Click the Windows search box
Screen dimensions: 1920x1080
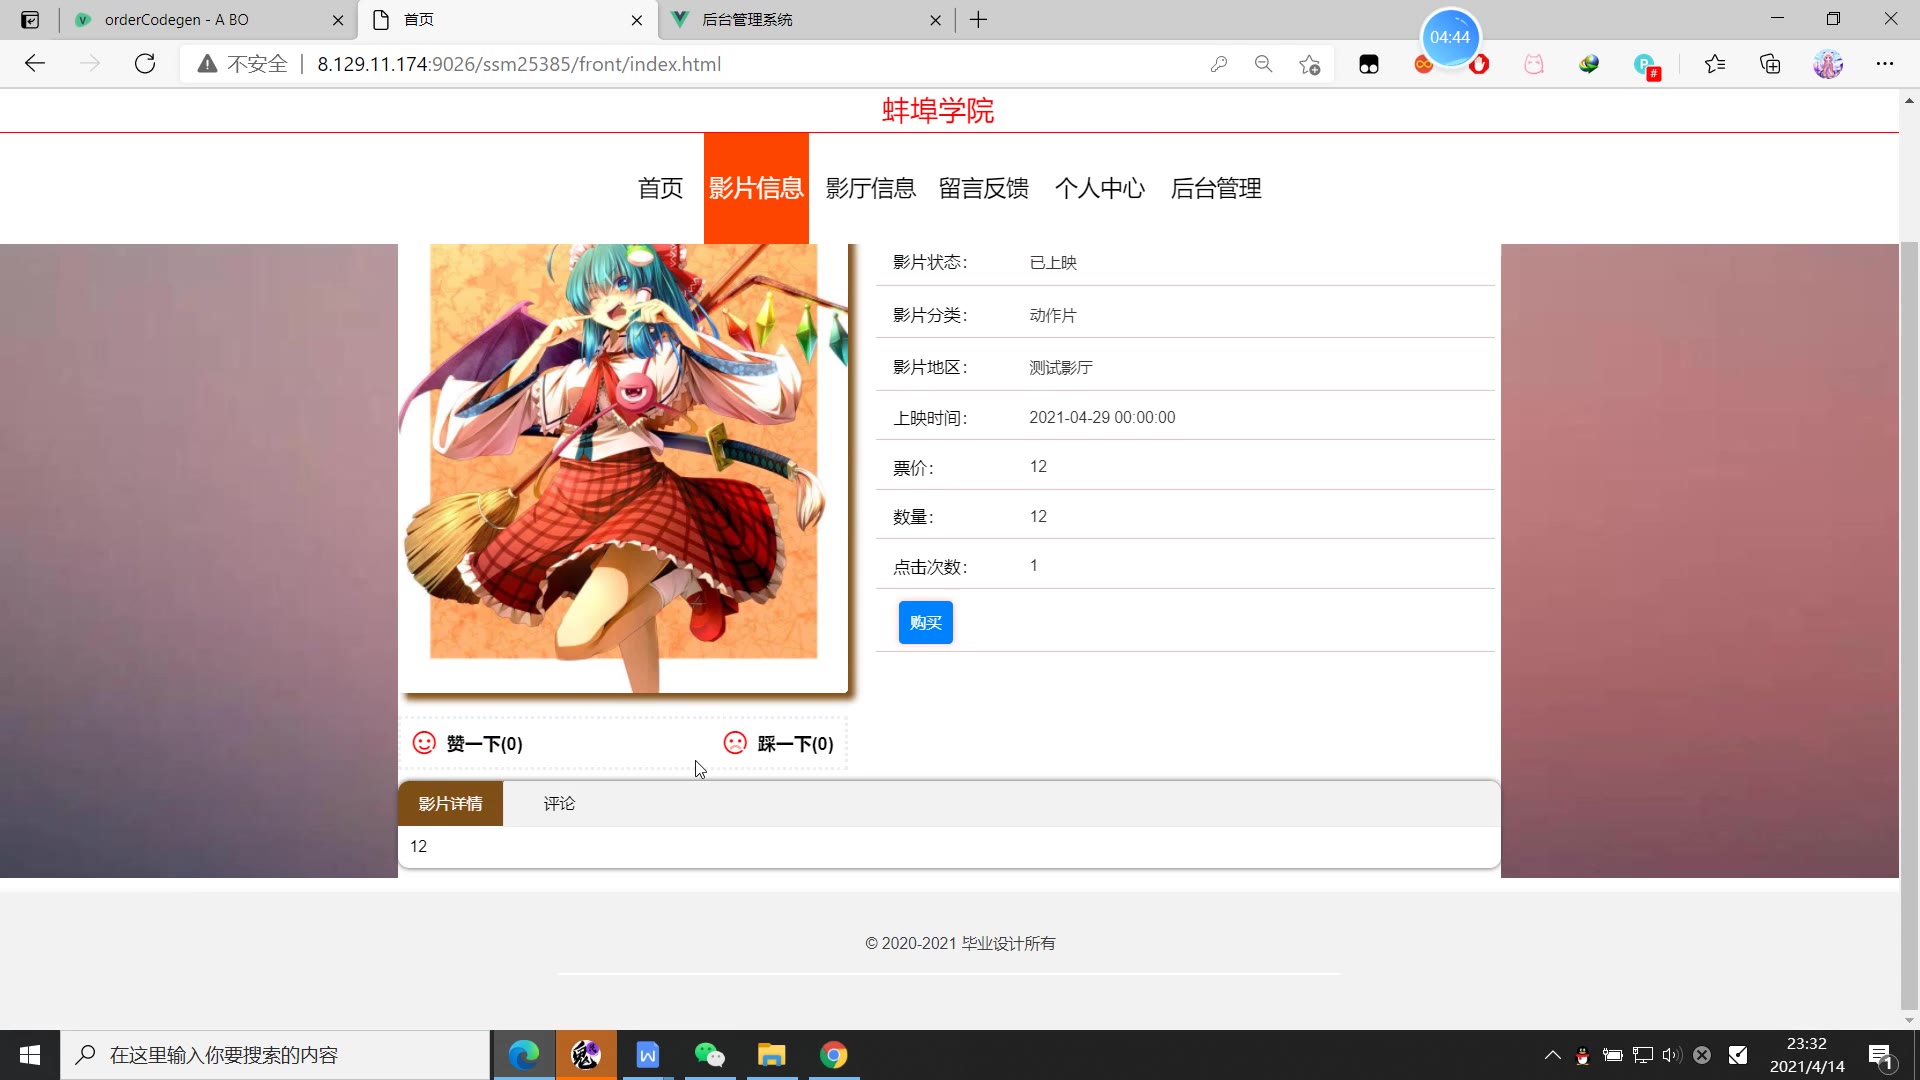click(275, 1055)
